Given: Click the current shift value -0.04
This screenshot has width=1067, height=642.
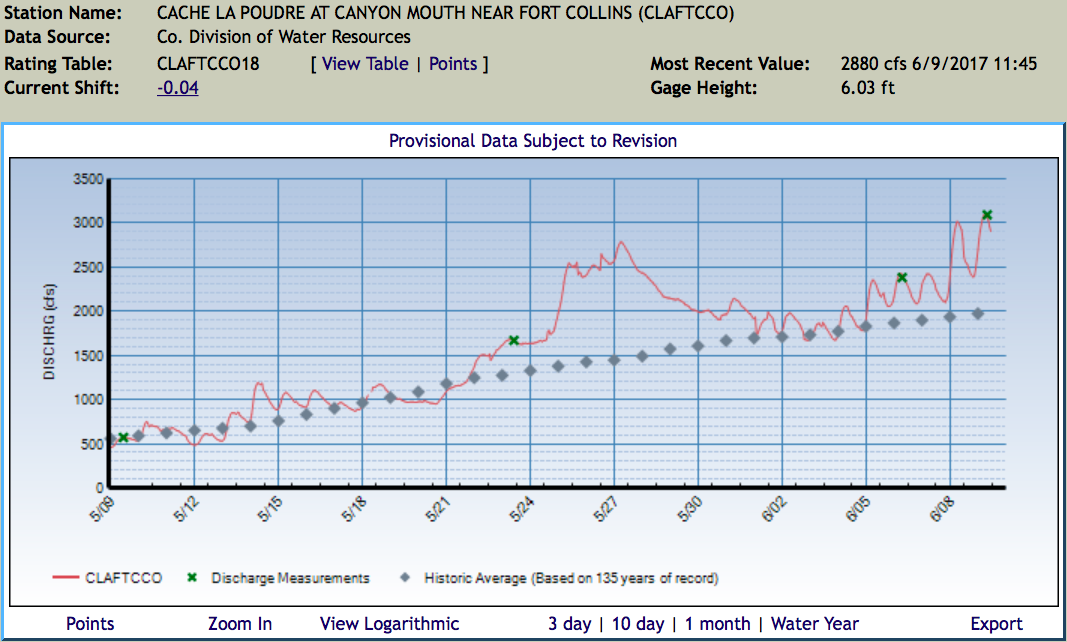Looking at the screenshot, I should tap(178, 88).
